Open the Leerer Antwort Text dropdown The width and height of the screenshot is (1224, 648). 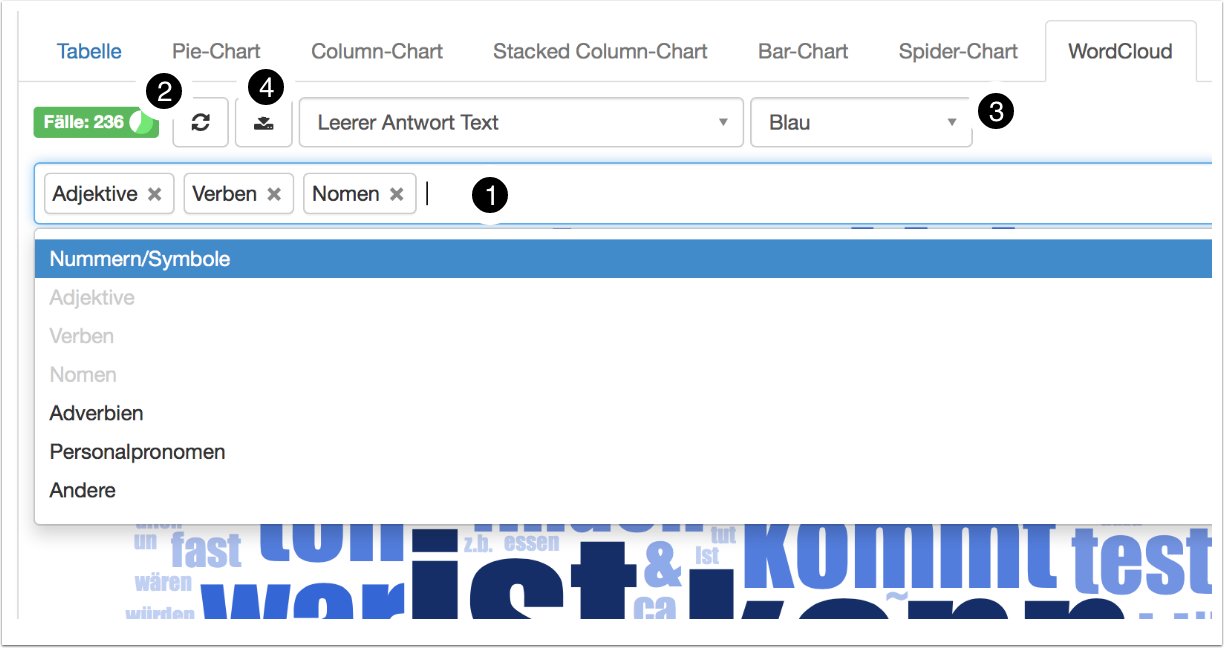pyautogui.click(x=521, y=123)
